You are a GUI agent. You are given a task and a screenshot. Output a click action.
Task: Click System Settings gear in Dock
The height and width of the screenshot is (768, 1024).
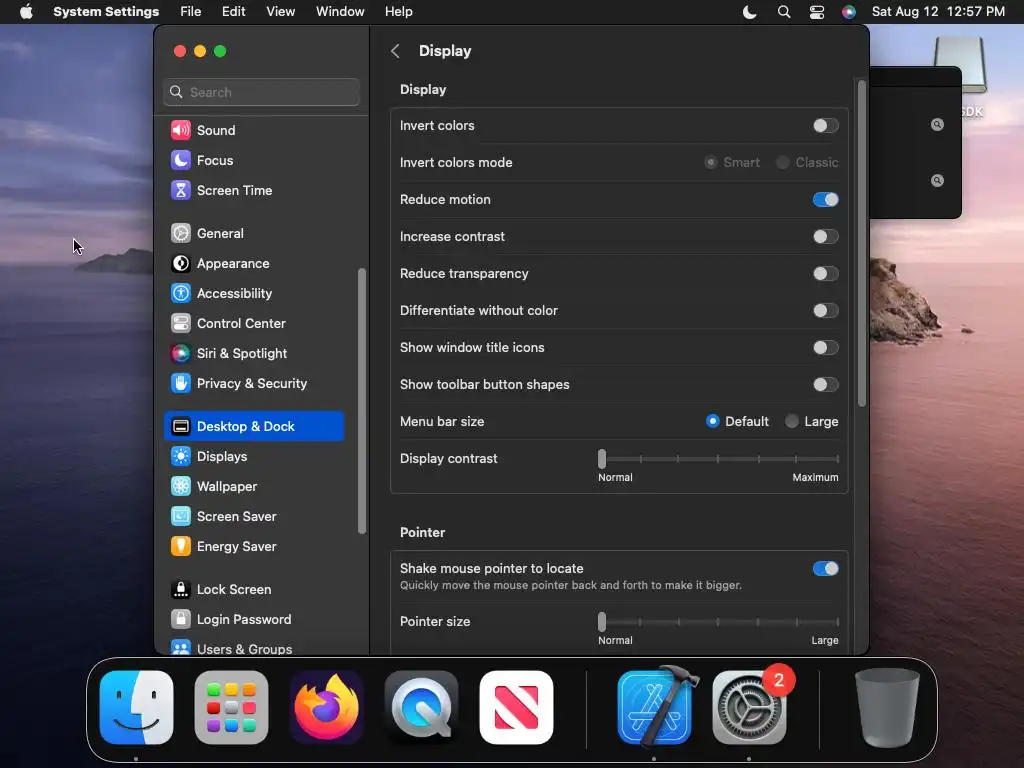749,707
